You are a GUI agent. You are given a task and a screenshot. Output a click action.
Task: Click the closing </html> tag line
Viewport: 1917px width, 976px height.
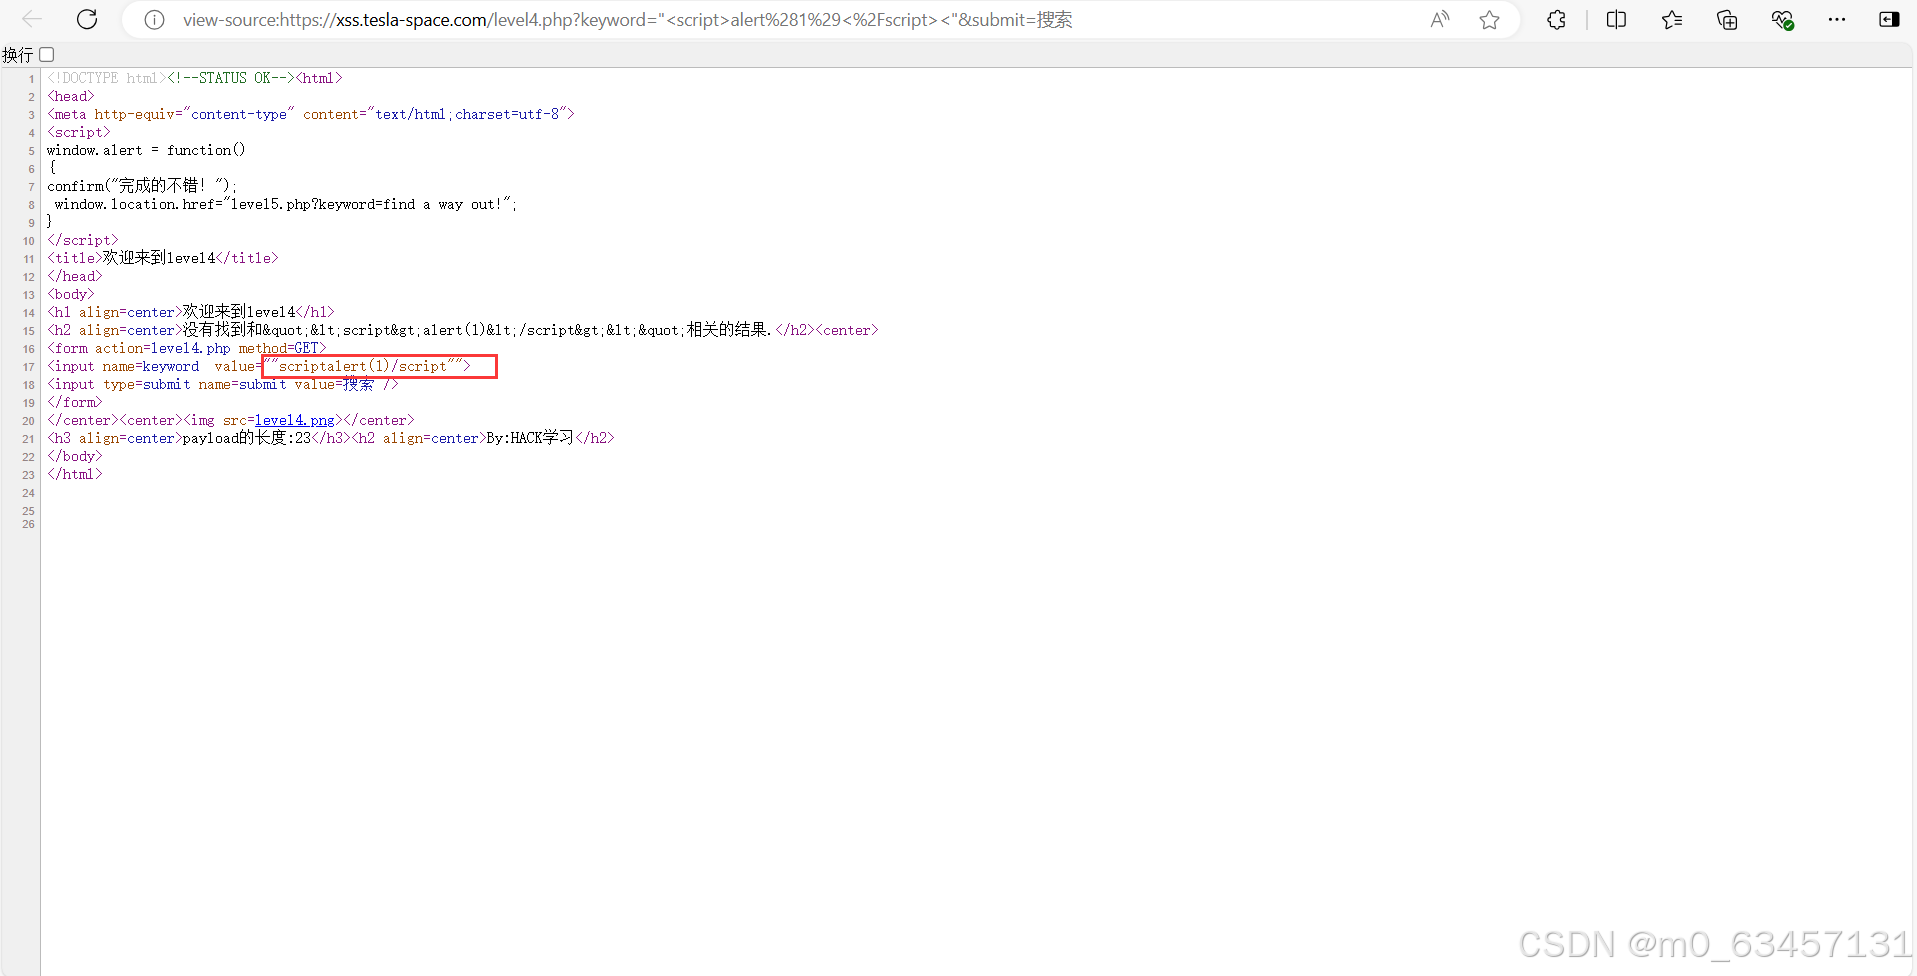75,474
